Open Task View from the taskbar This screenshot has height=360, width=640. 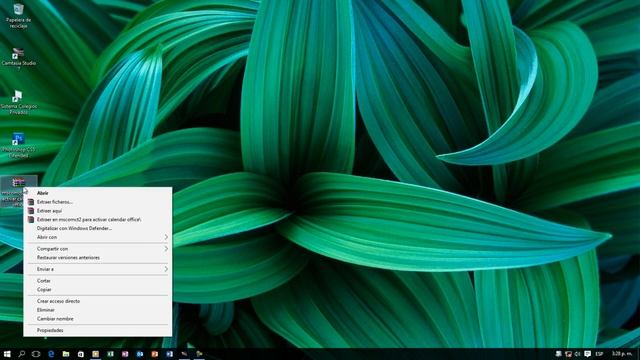point(36,354)
